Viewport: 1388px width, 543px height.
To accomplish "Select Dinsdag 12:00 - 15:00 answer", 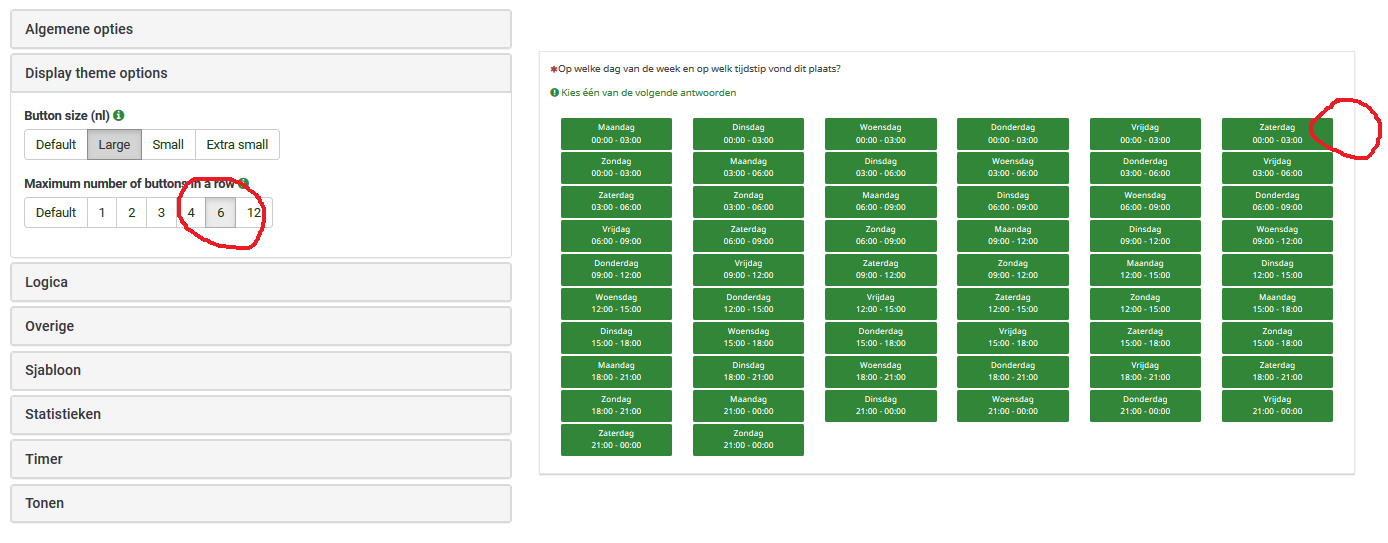I will [x=1277, y=270].
